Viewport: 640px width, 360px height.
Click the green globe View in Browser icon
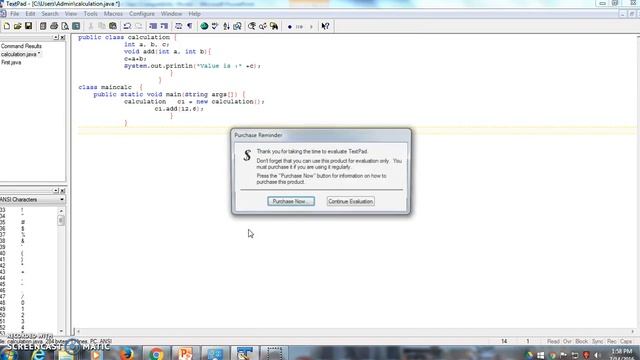pyautogui.click(x=204, y=26)
